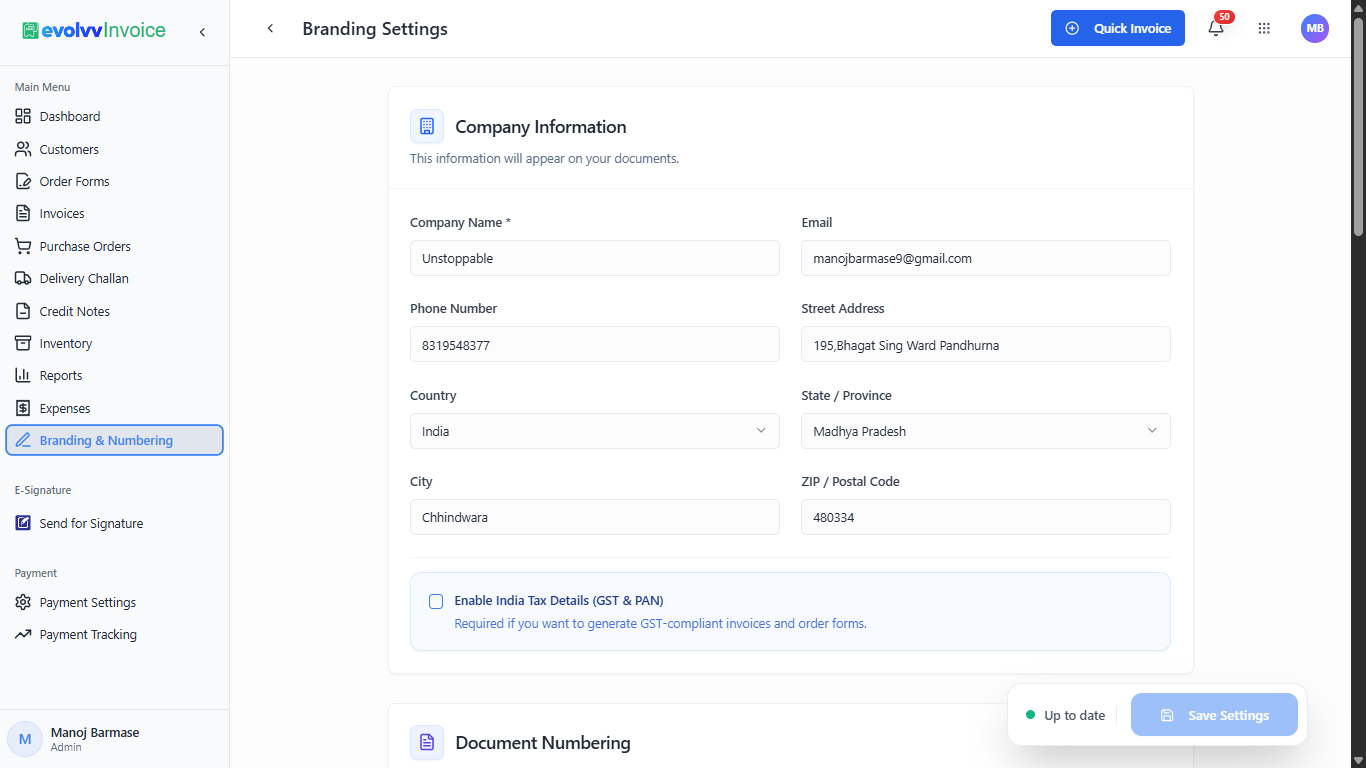This screenshot has height=768, width=1366.
Task: Open the Customers menu item
Action: point(114,149)
